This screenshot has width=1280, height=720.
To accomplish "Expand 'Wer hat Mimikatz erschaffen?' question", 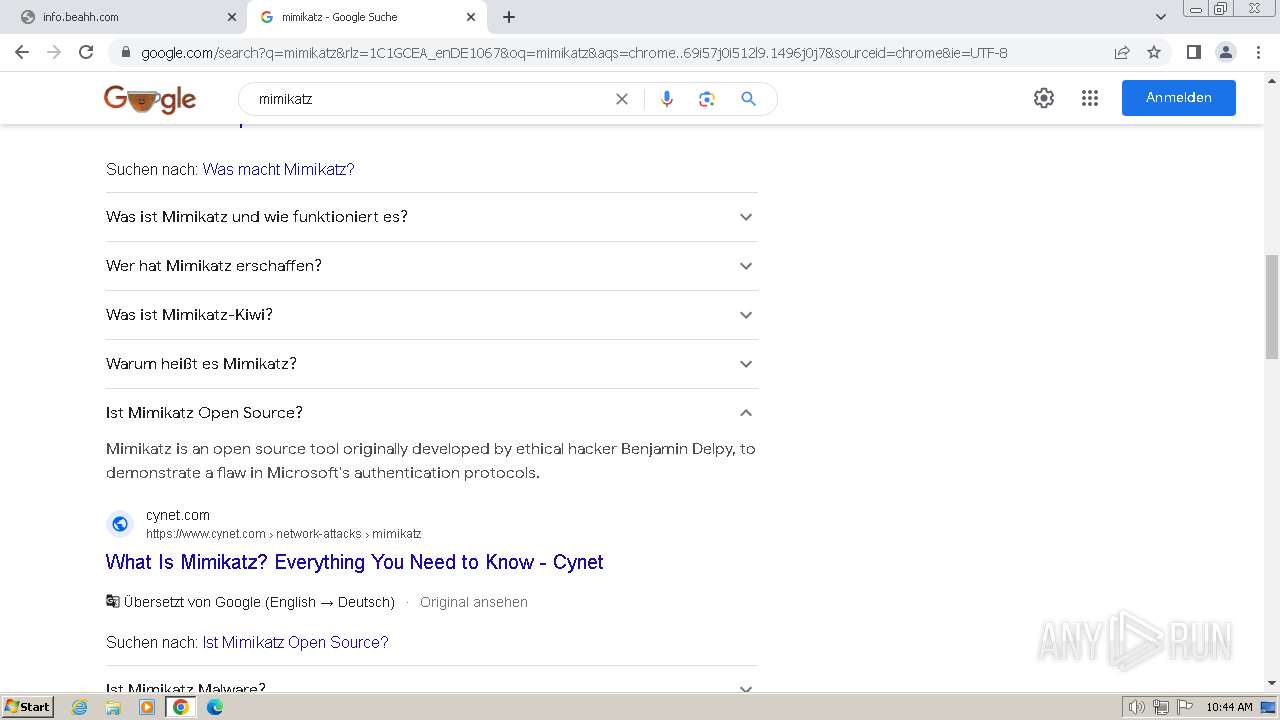I will pyautogui.click(x=432, y=266).
